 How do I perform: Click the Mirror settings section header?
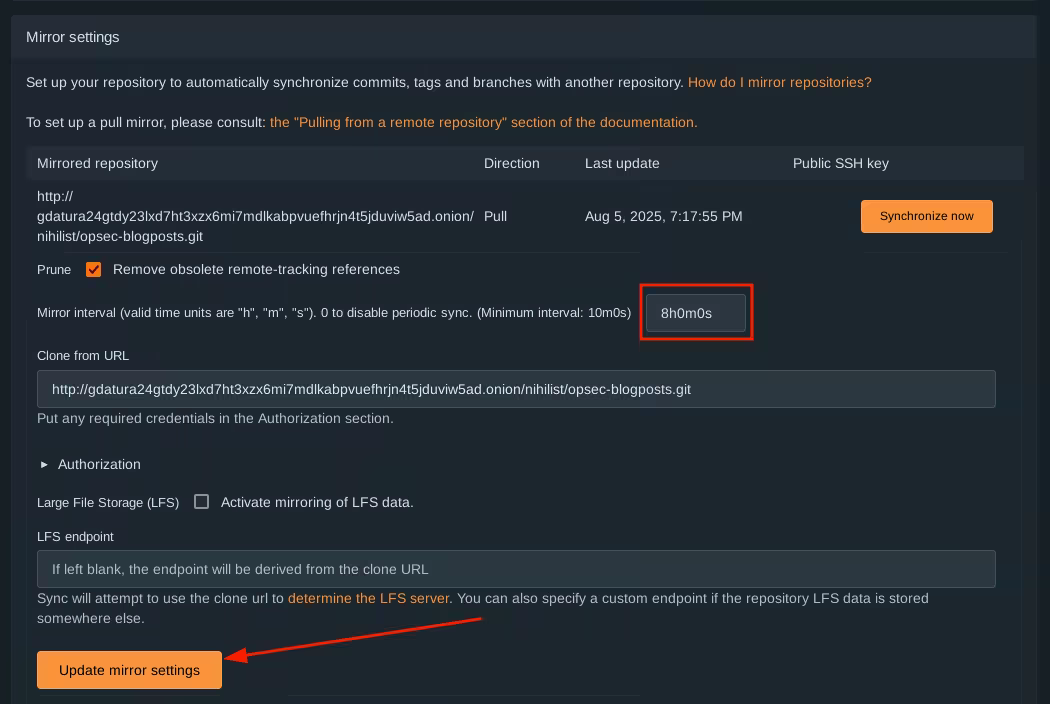(x=73, y=37)
